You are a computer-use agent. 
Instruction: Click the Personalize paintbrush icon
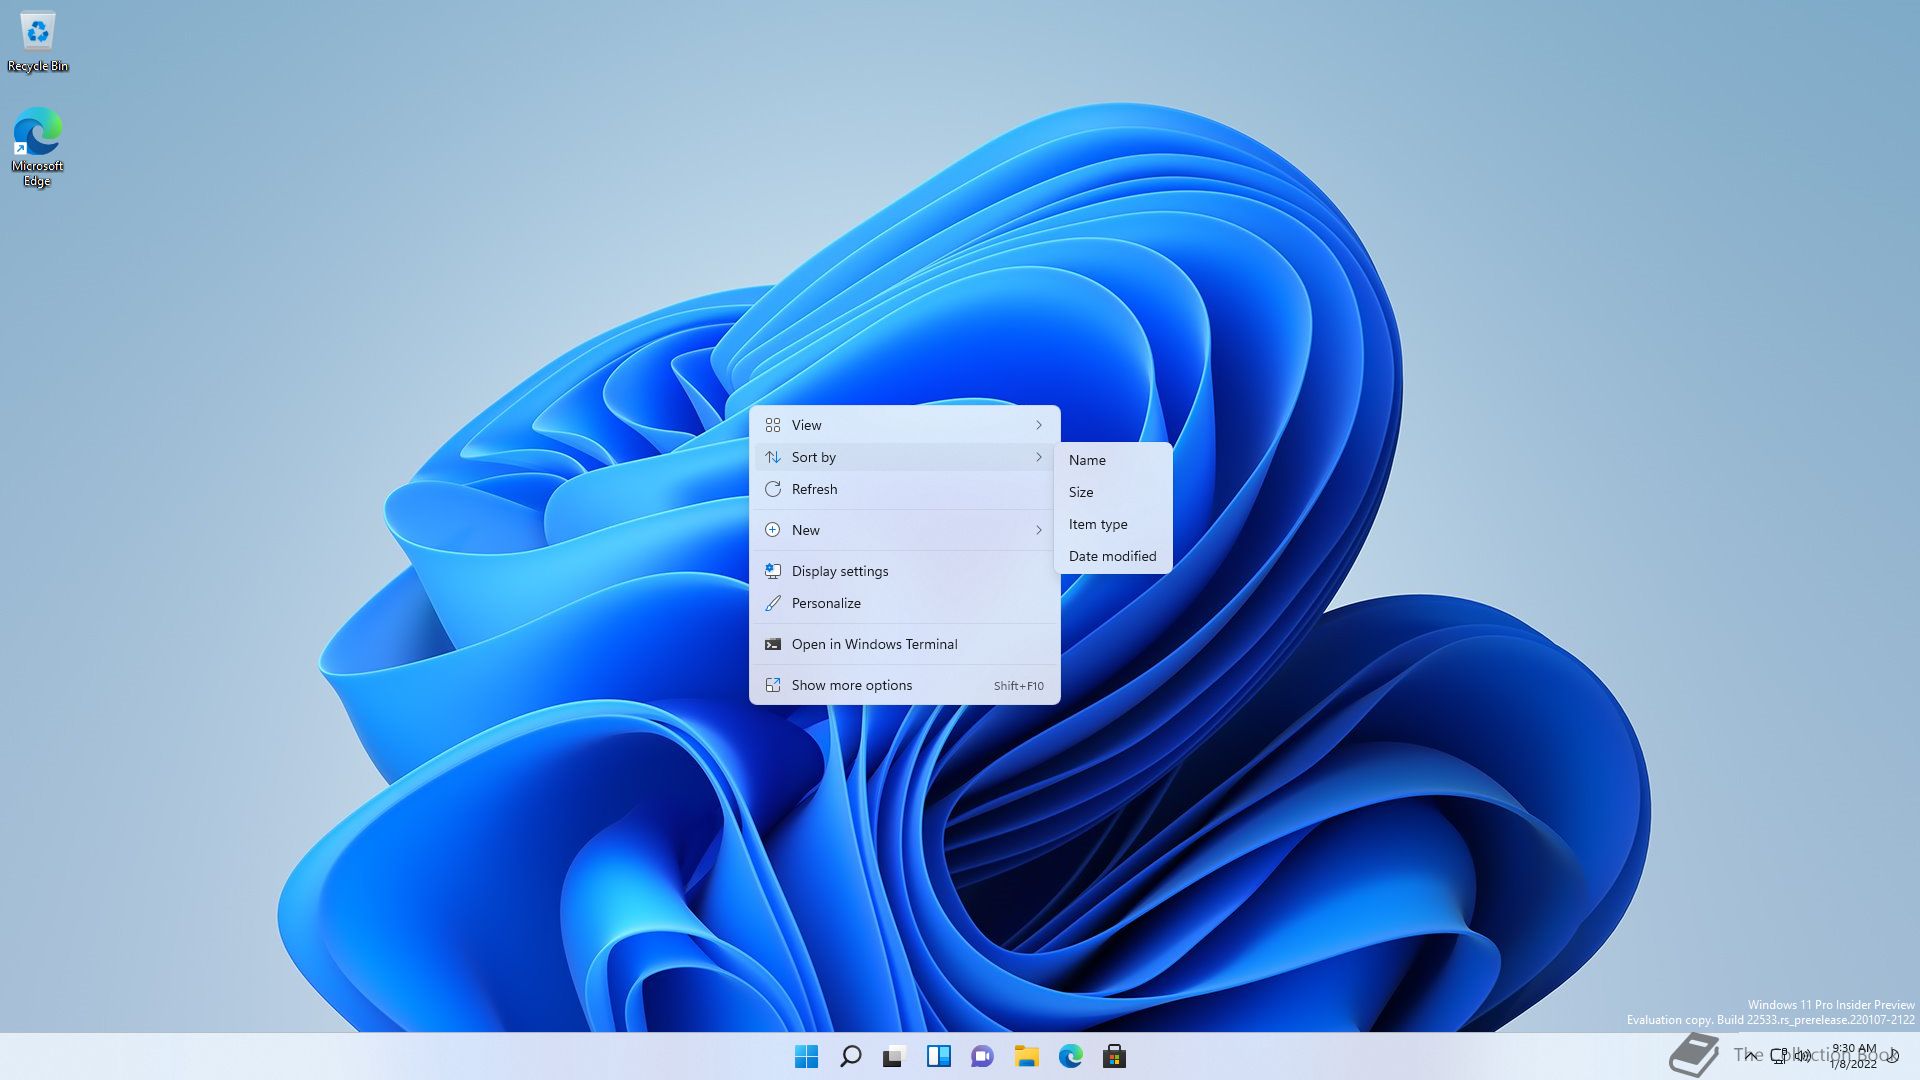tap(773, 603)
